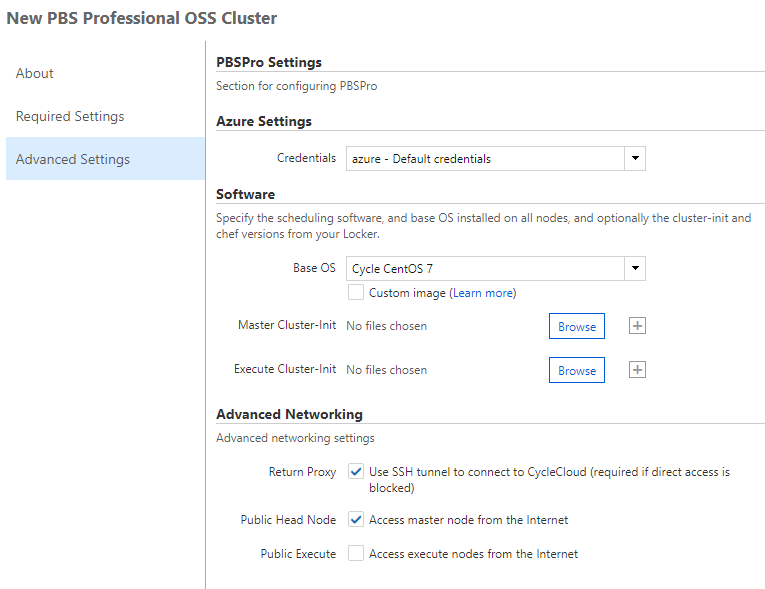Expand the Base OS dropdown arrow
The height and width of the screenshot is (589, 765).
coord(634,268)
